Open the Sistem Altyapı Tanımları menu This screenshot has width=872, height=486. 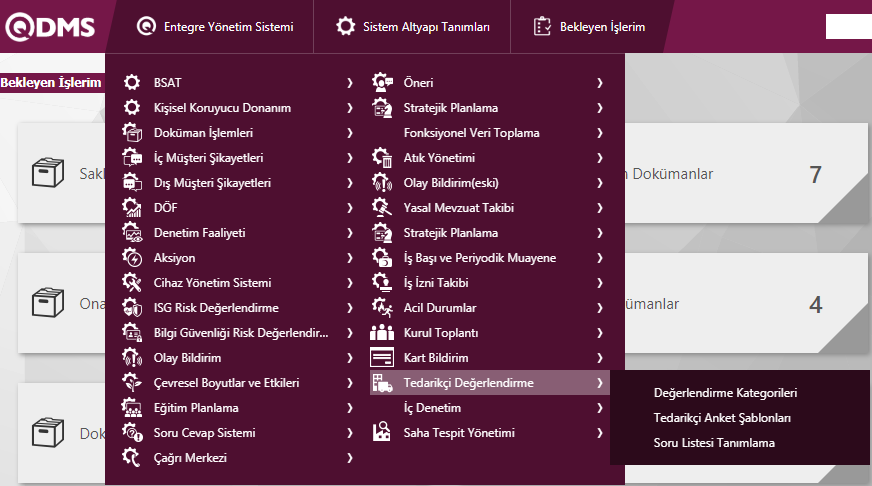[413, 27]
